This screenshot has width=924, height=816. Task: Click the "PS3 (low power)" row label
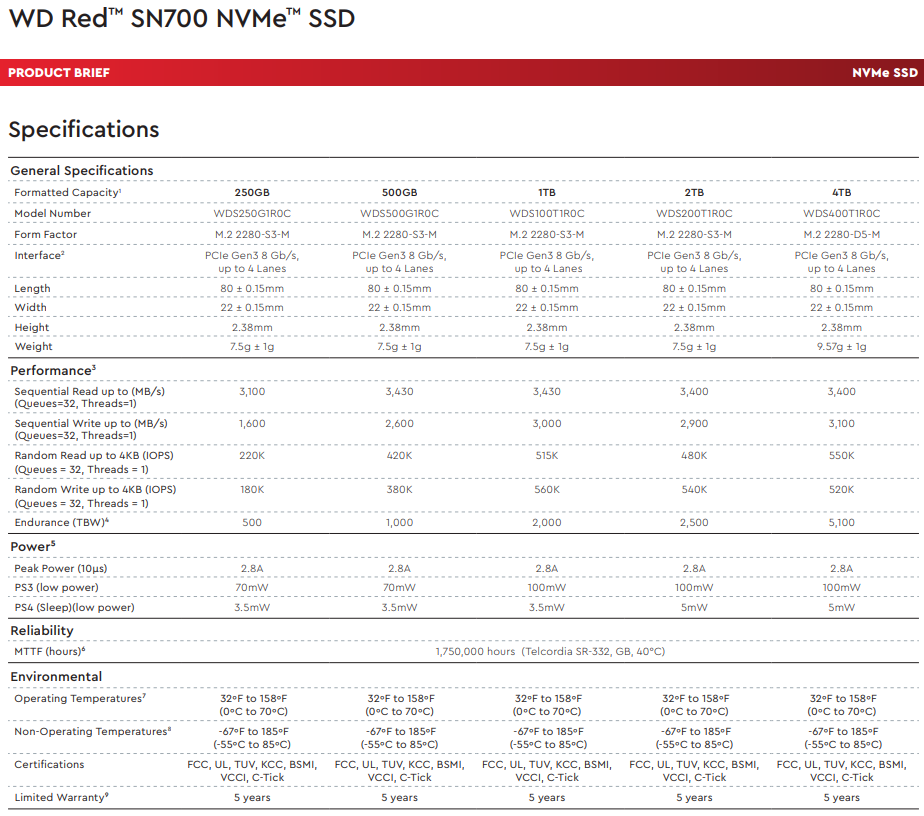pyautogui.click(x=57, y=587)
